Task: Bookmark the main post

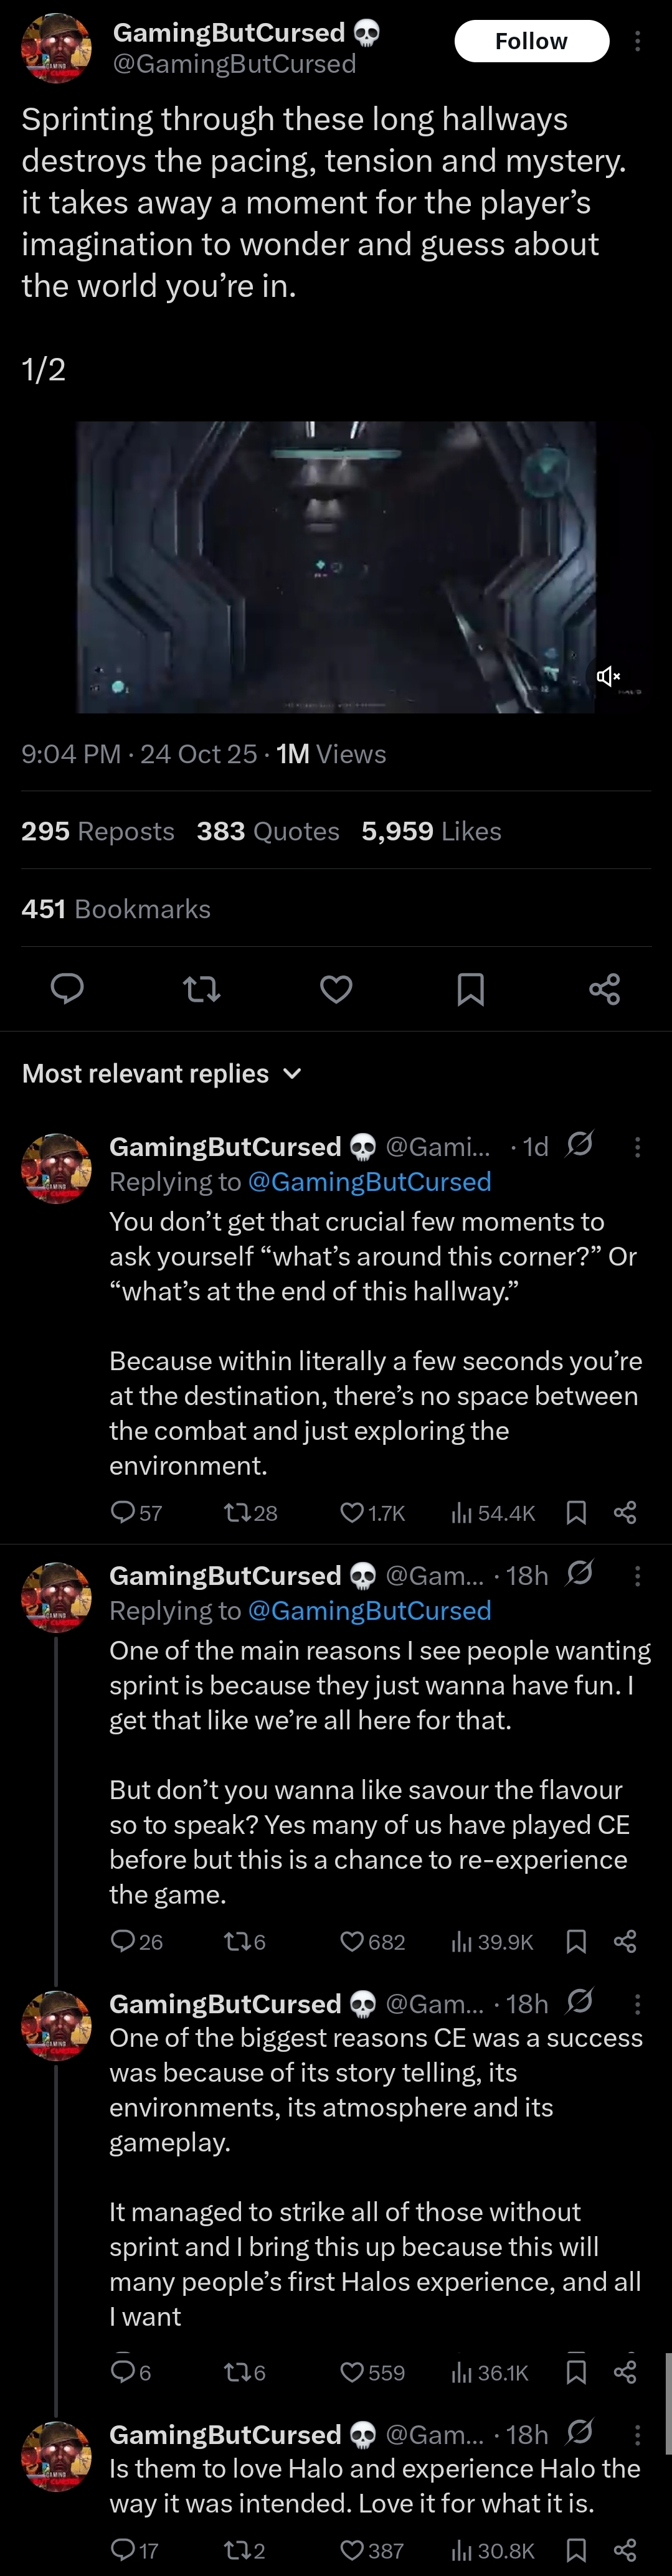Action: tap(470, 989)
